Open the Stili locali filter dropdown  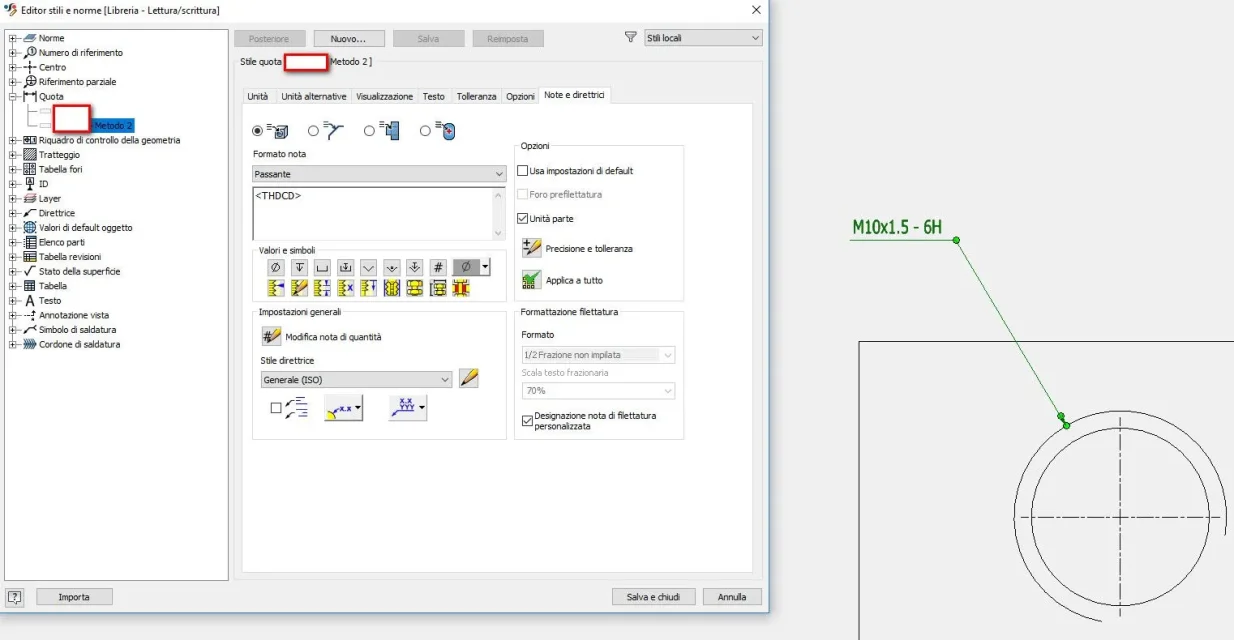pos(703,38)
